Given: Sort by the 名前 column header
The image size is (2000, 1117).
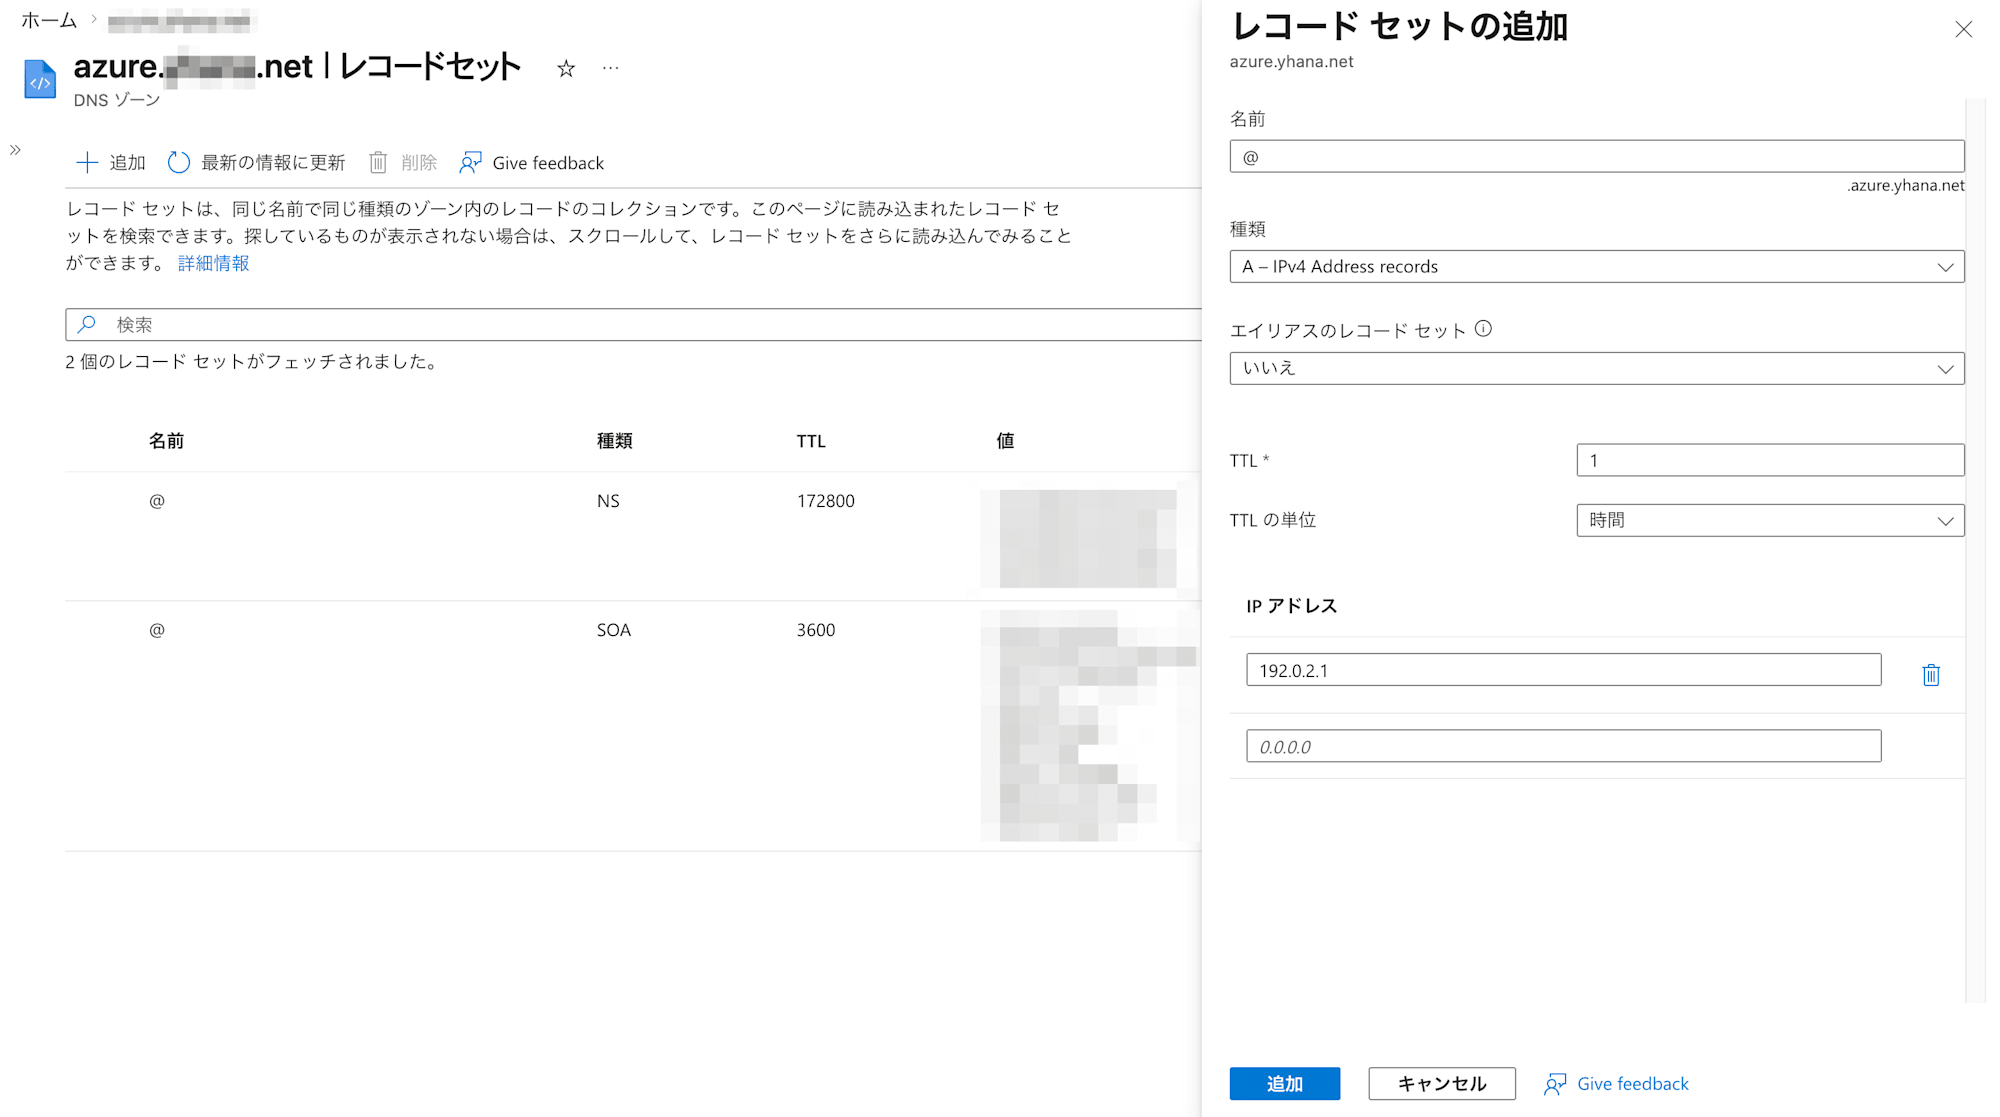Looking at the screenshot, I should [166, 441].
